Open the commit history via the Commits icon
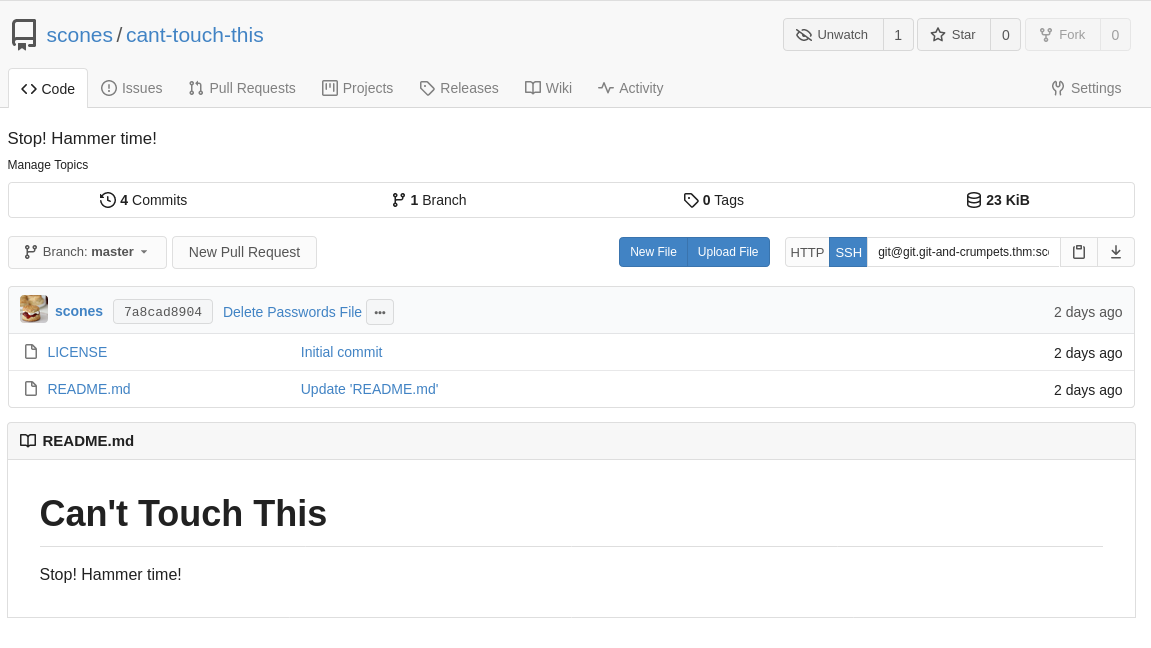This screenshot has height=648, width=1151. coord(108,200)
